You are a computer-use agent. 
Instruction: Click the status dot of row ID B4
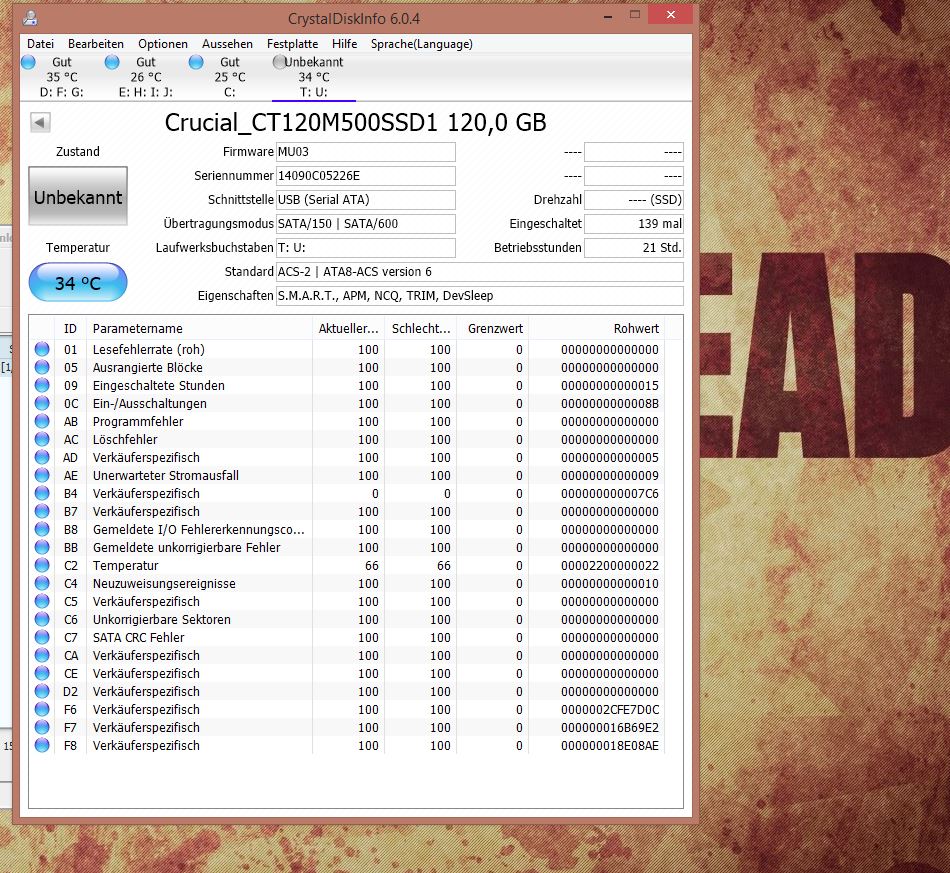click(42, 493)
